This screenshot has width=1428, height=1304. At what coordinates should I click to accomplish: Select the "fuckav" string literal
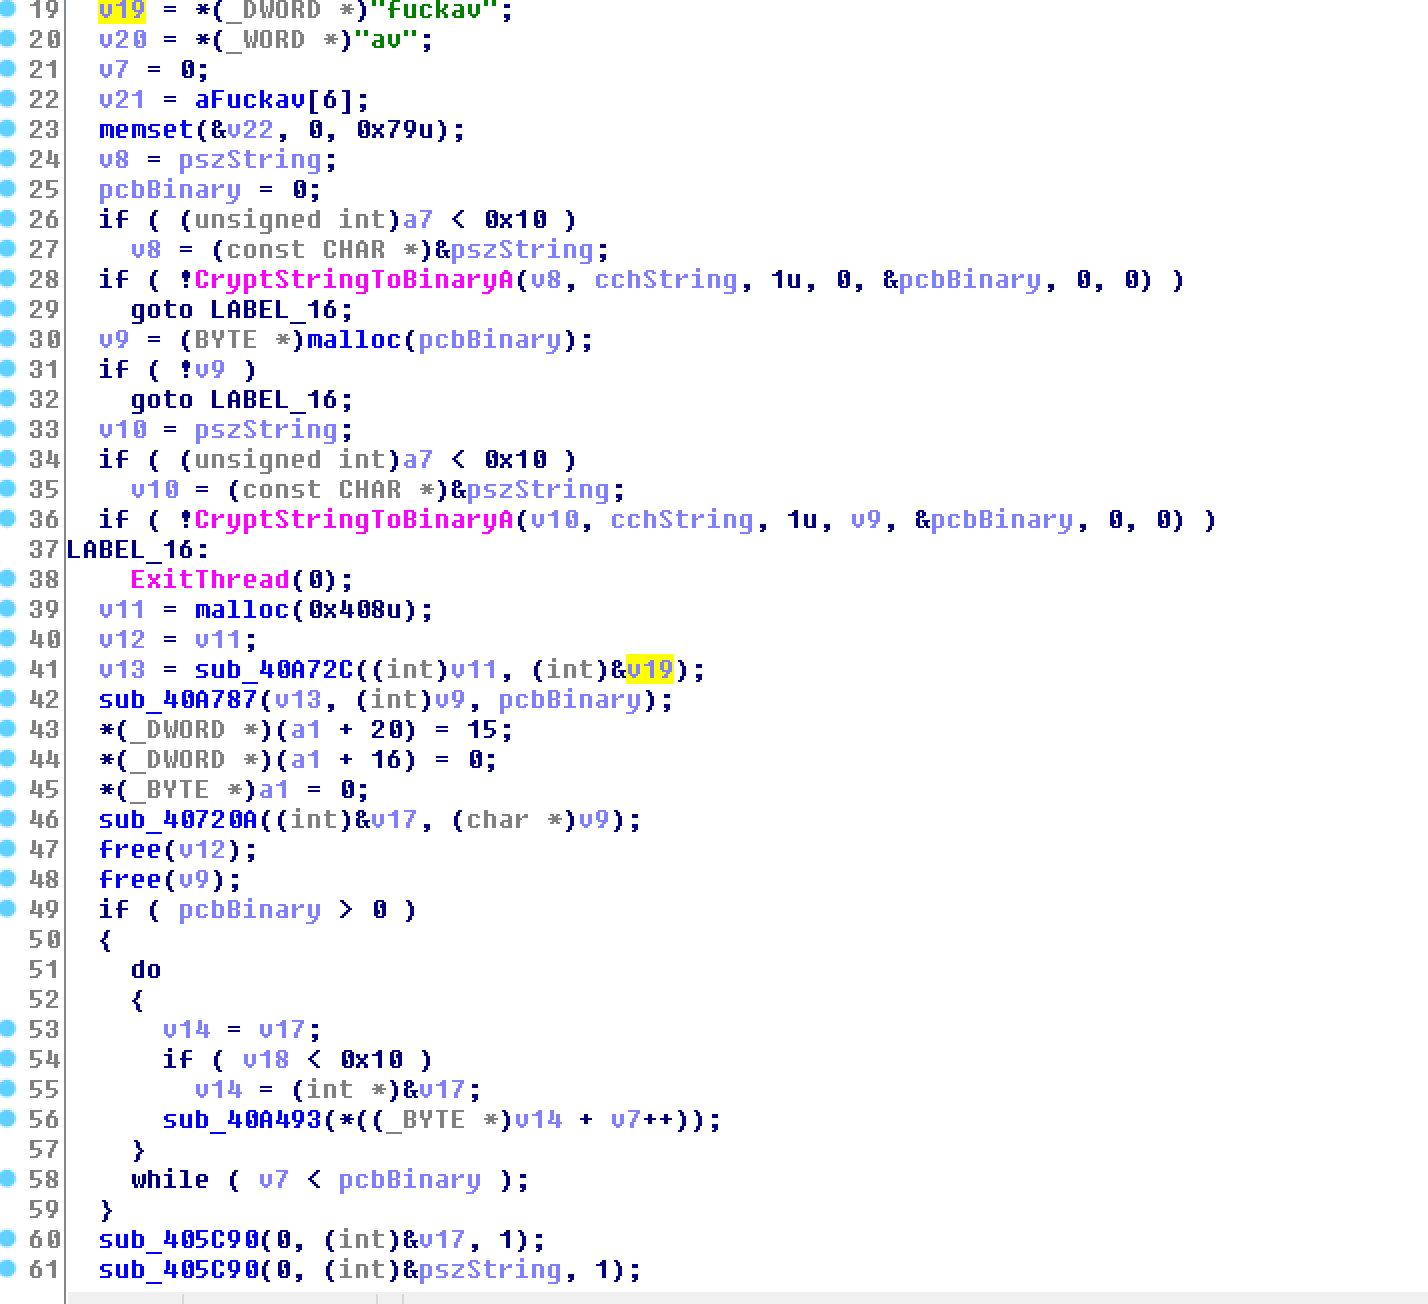point(434,10)
